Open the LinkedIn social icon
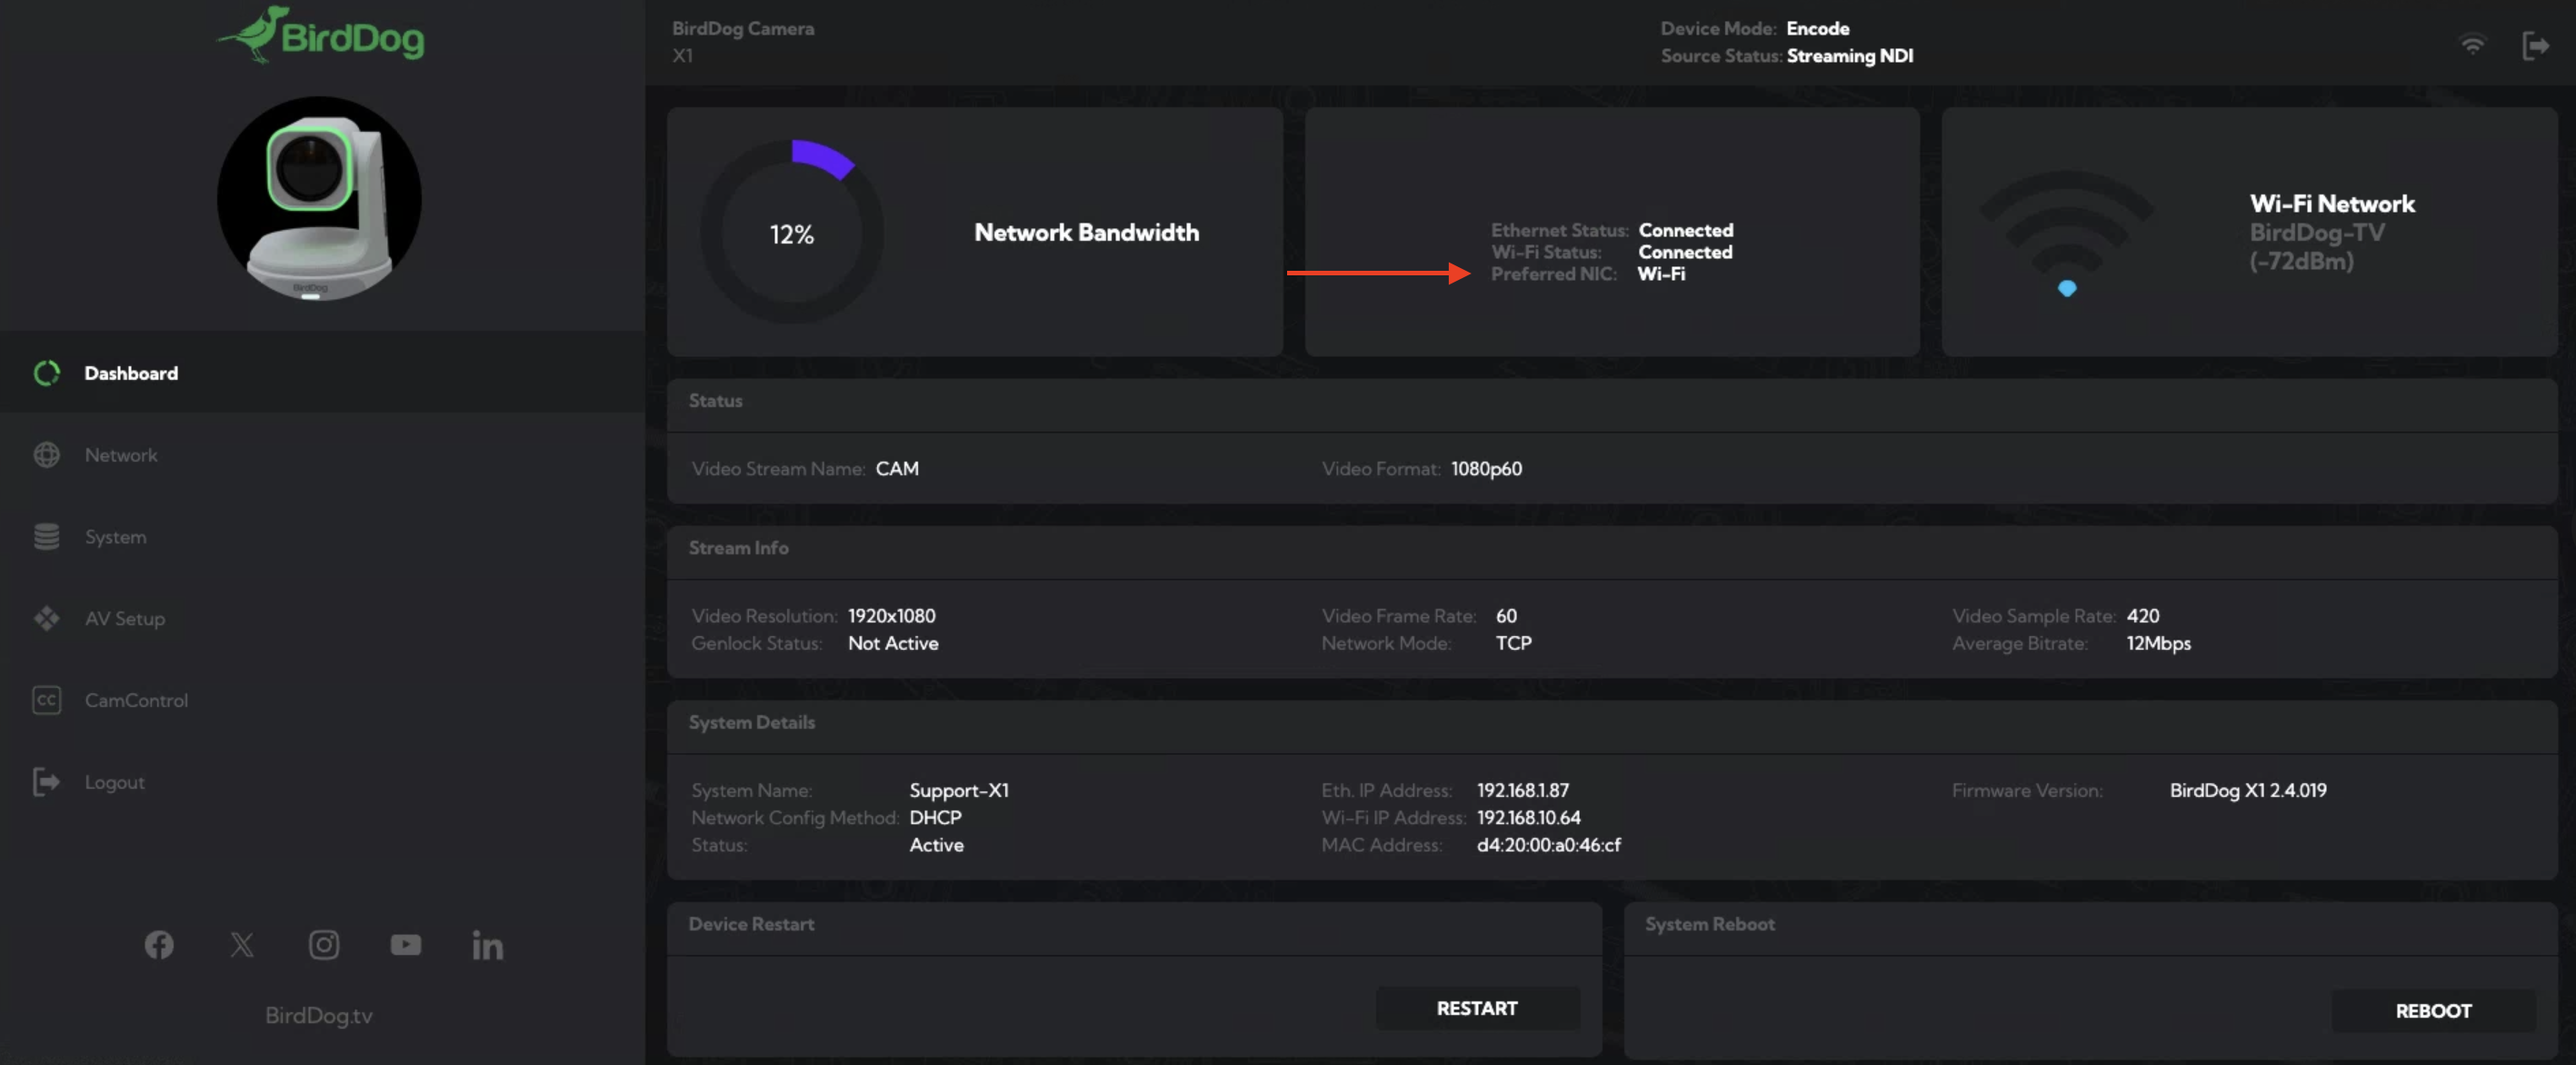 pos(487,945)
